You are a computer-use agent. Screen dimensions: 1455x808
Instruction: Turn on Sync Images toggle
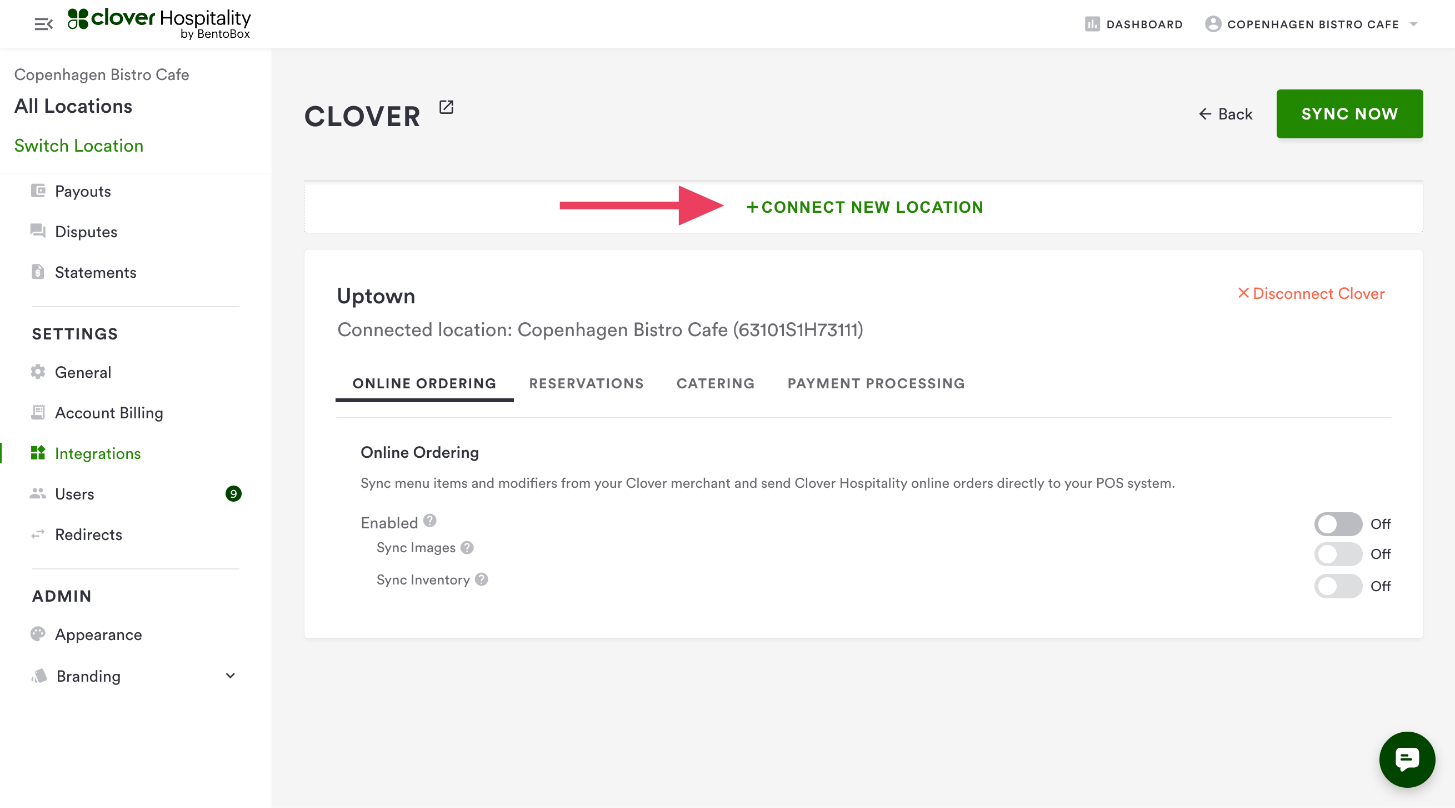point(1338,554)
